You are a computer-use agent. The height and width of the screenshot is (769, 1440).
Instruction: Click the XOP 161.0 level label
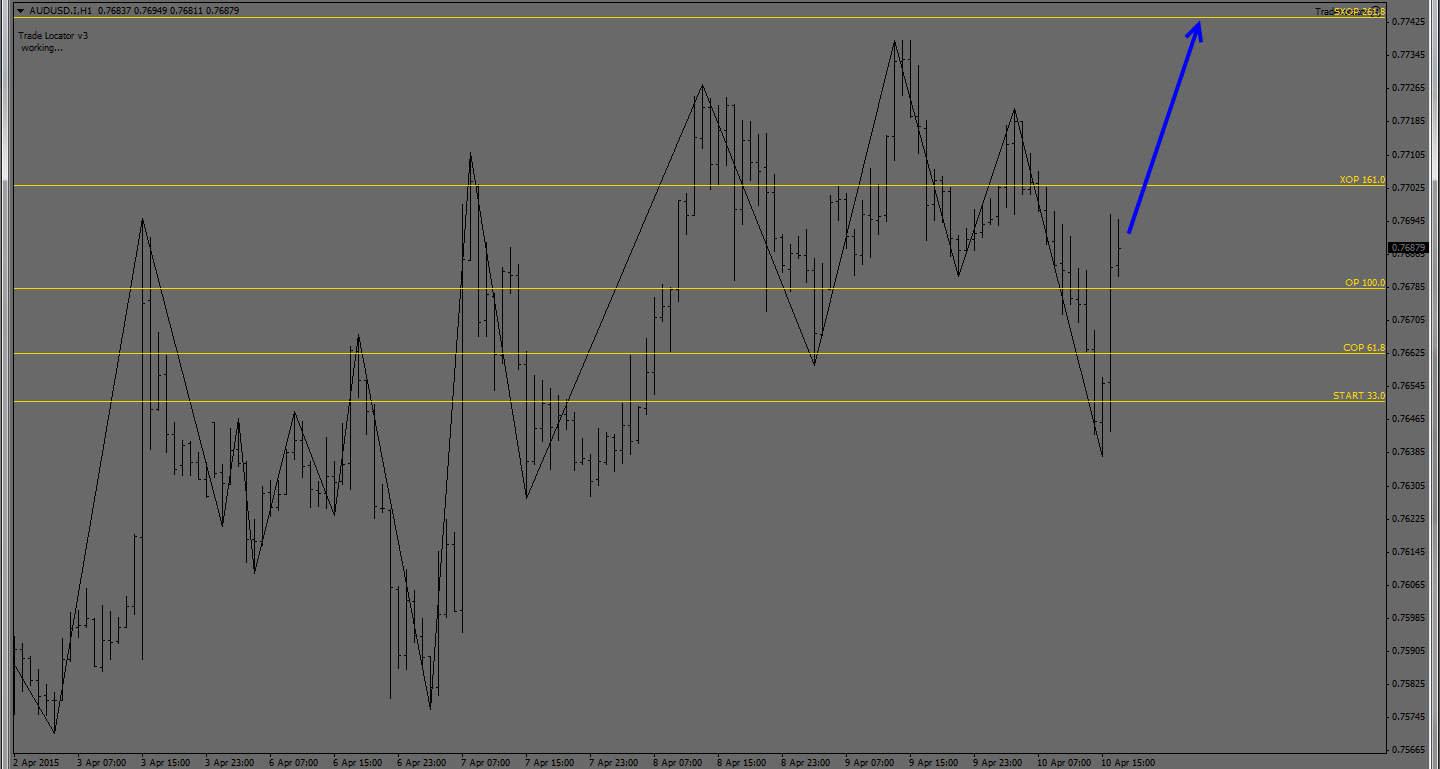(x=1362, y=180)
